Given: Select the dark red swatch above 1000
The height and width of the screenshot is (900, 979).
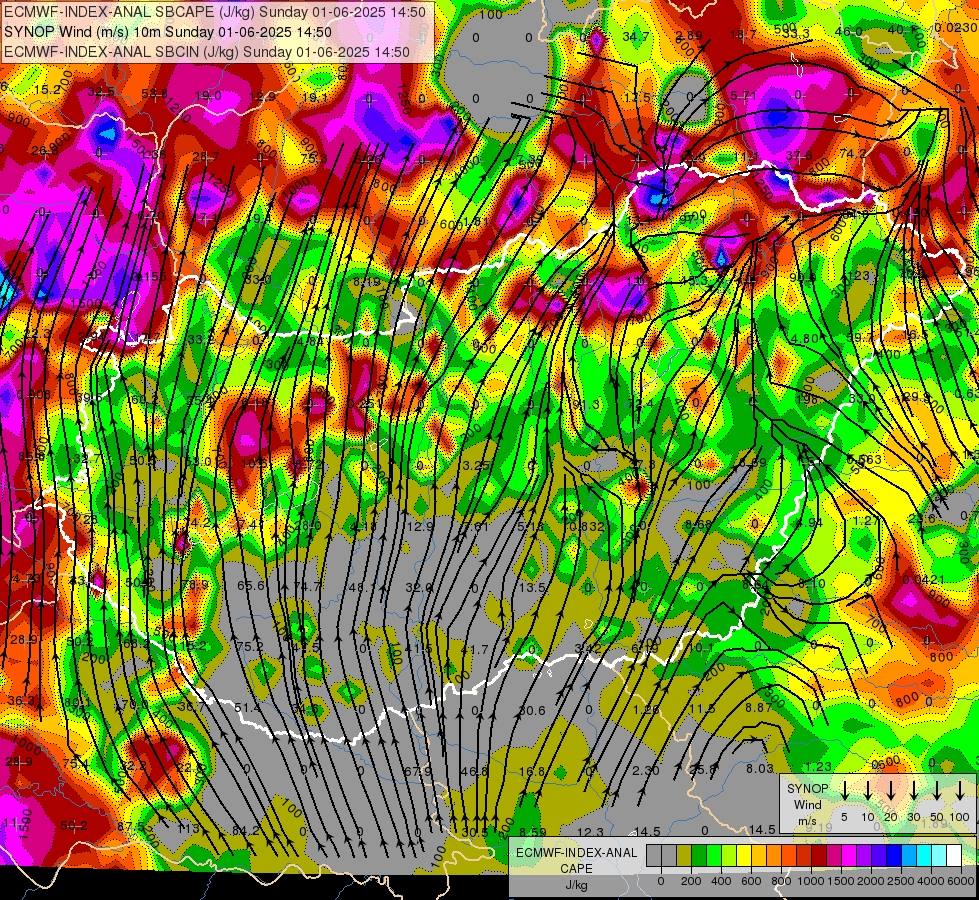Looking at the screenshot, I should point(819,856).
